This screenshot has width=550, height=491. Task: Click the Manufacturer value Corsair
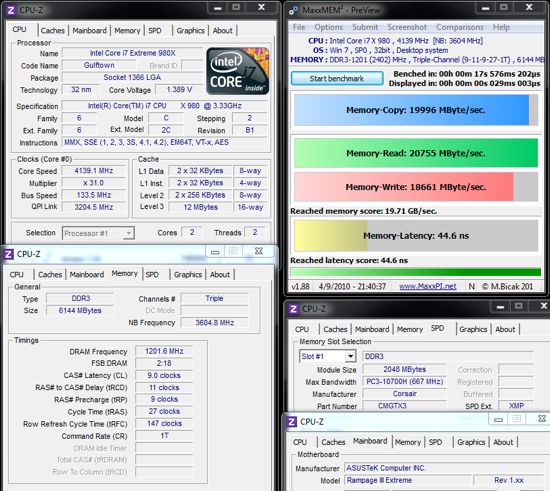pyautogui.click(x=404, y=394)
